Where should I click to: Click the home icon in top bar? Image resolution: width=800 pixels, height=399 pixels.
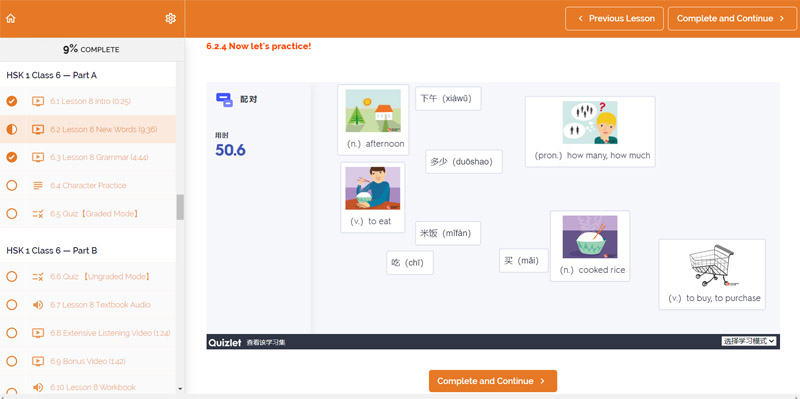point(11,18)
